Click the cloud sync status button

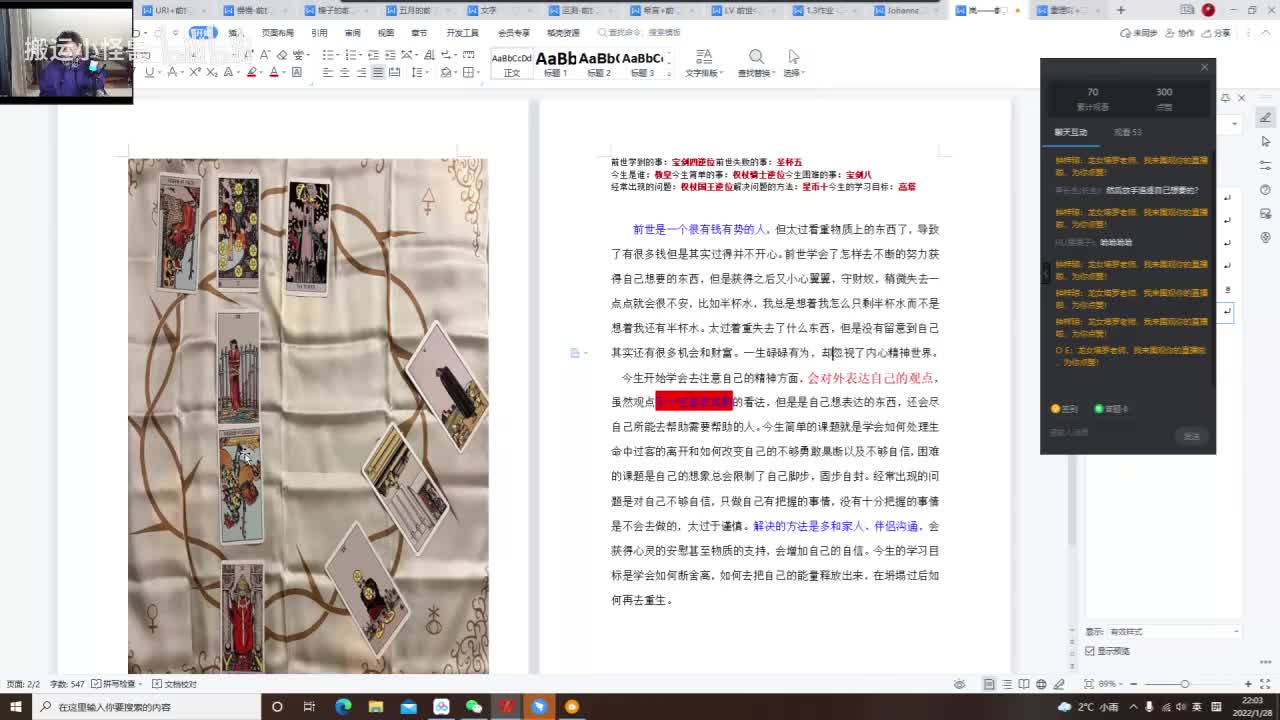[1139, 33]
